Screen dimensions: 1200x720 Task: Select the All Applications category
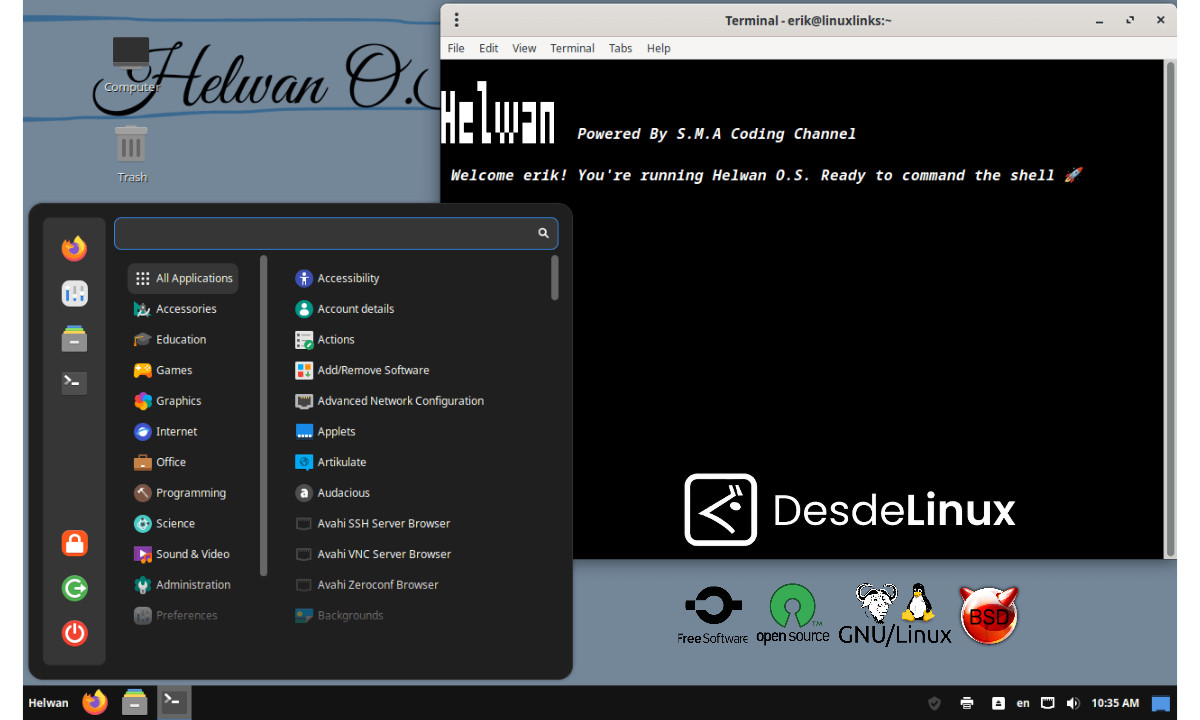click(183, 278)
